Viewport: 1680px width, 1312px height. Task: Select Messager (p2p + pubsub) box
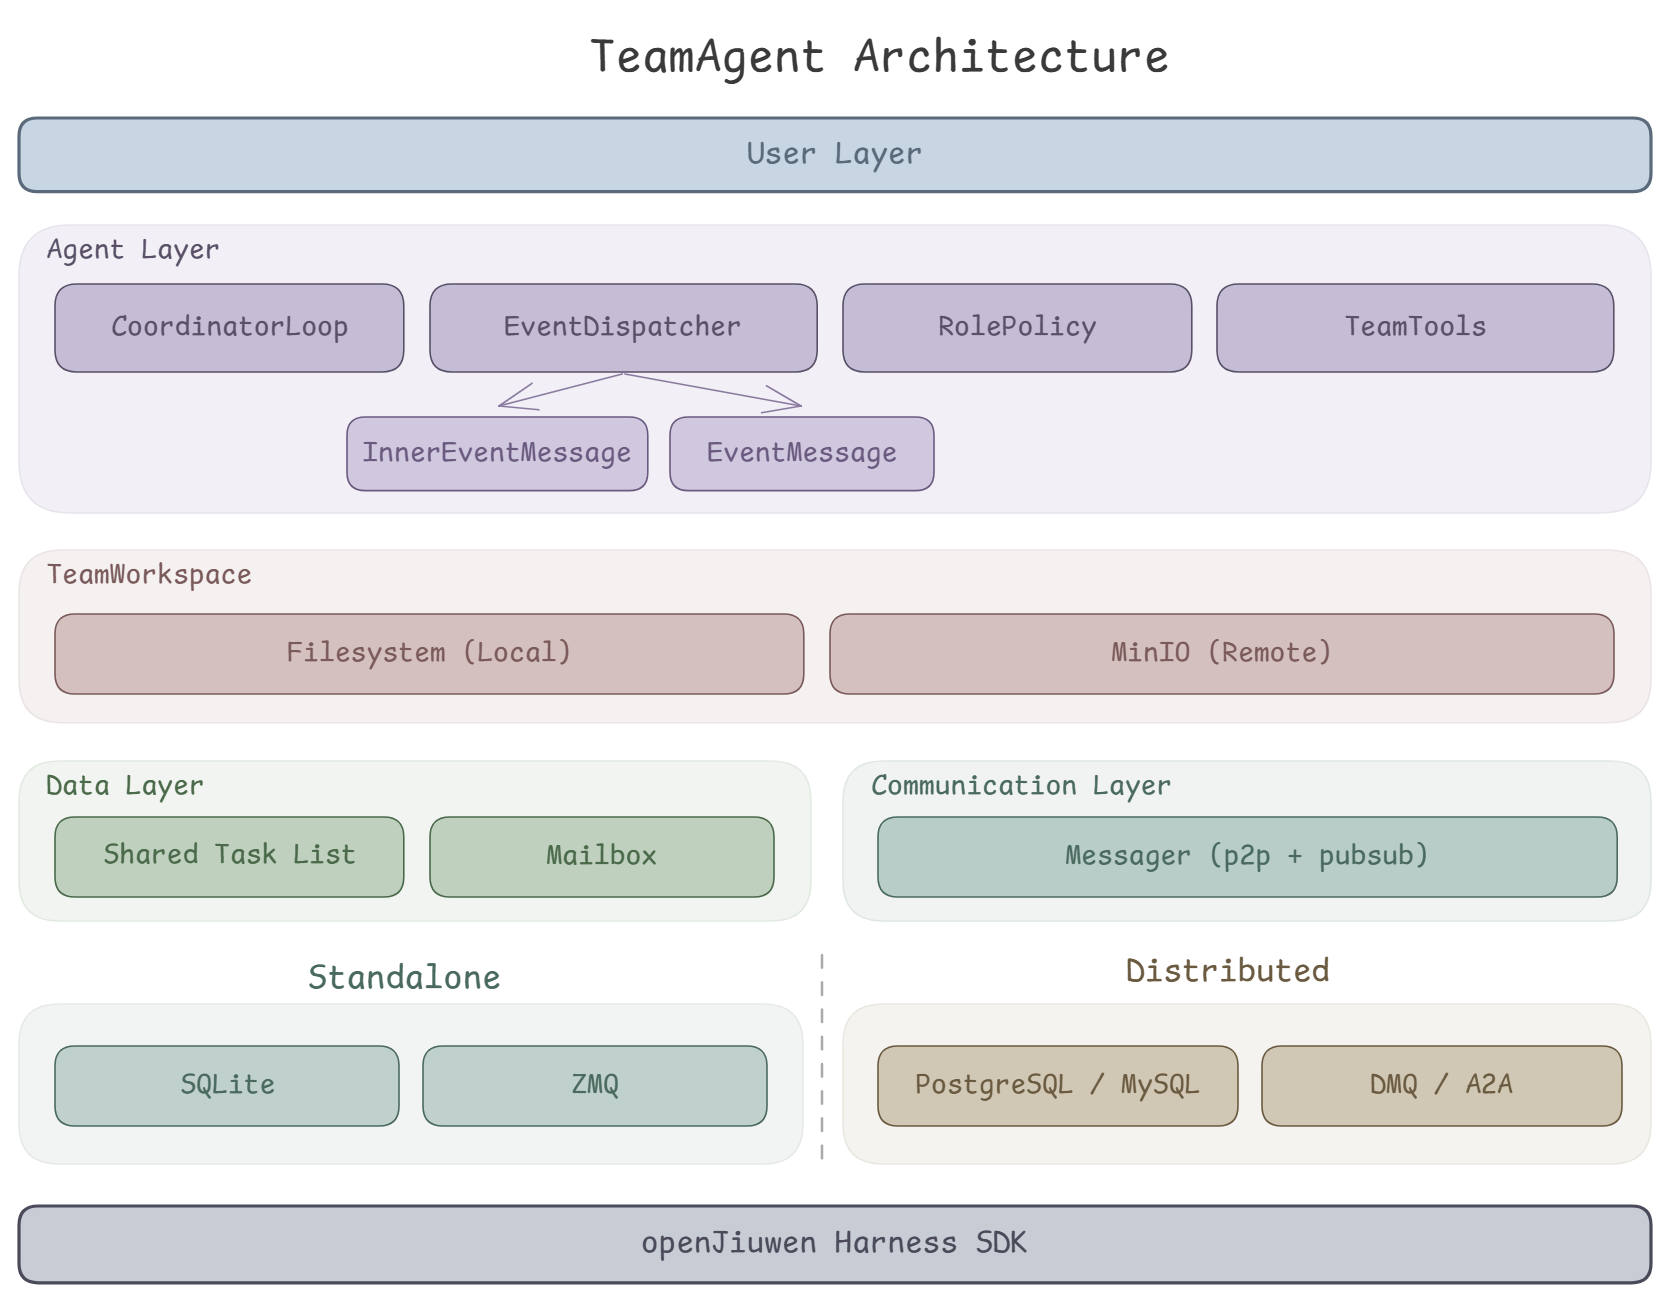pos(1246,857)
